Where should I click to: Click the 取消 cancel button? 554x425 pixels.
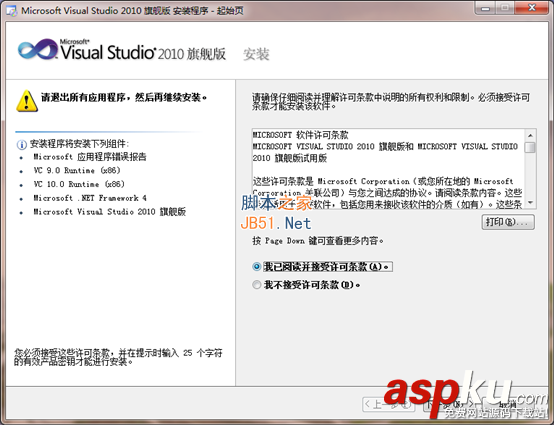(x=509, y=404)
